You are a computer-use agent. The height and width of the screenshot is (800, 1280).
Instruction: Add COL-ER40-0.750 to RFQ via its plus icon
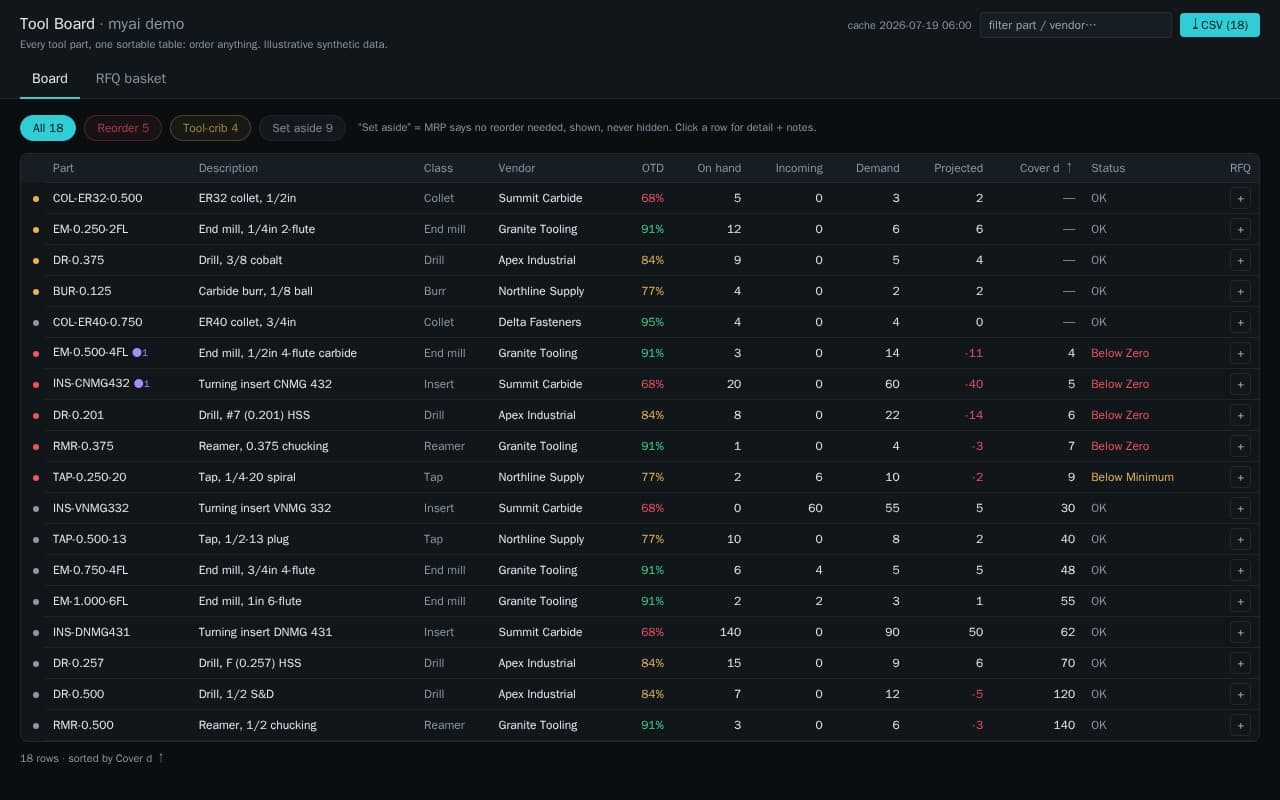click(x=1240, y=322)
